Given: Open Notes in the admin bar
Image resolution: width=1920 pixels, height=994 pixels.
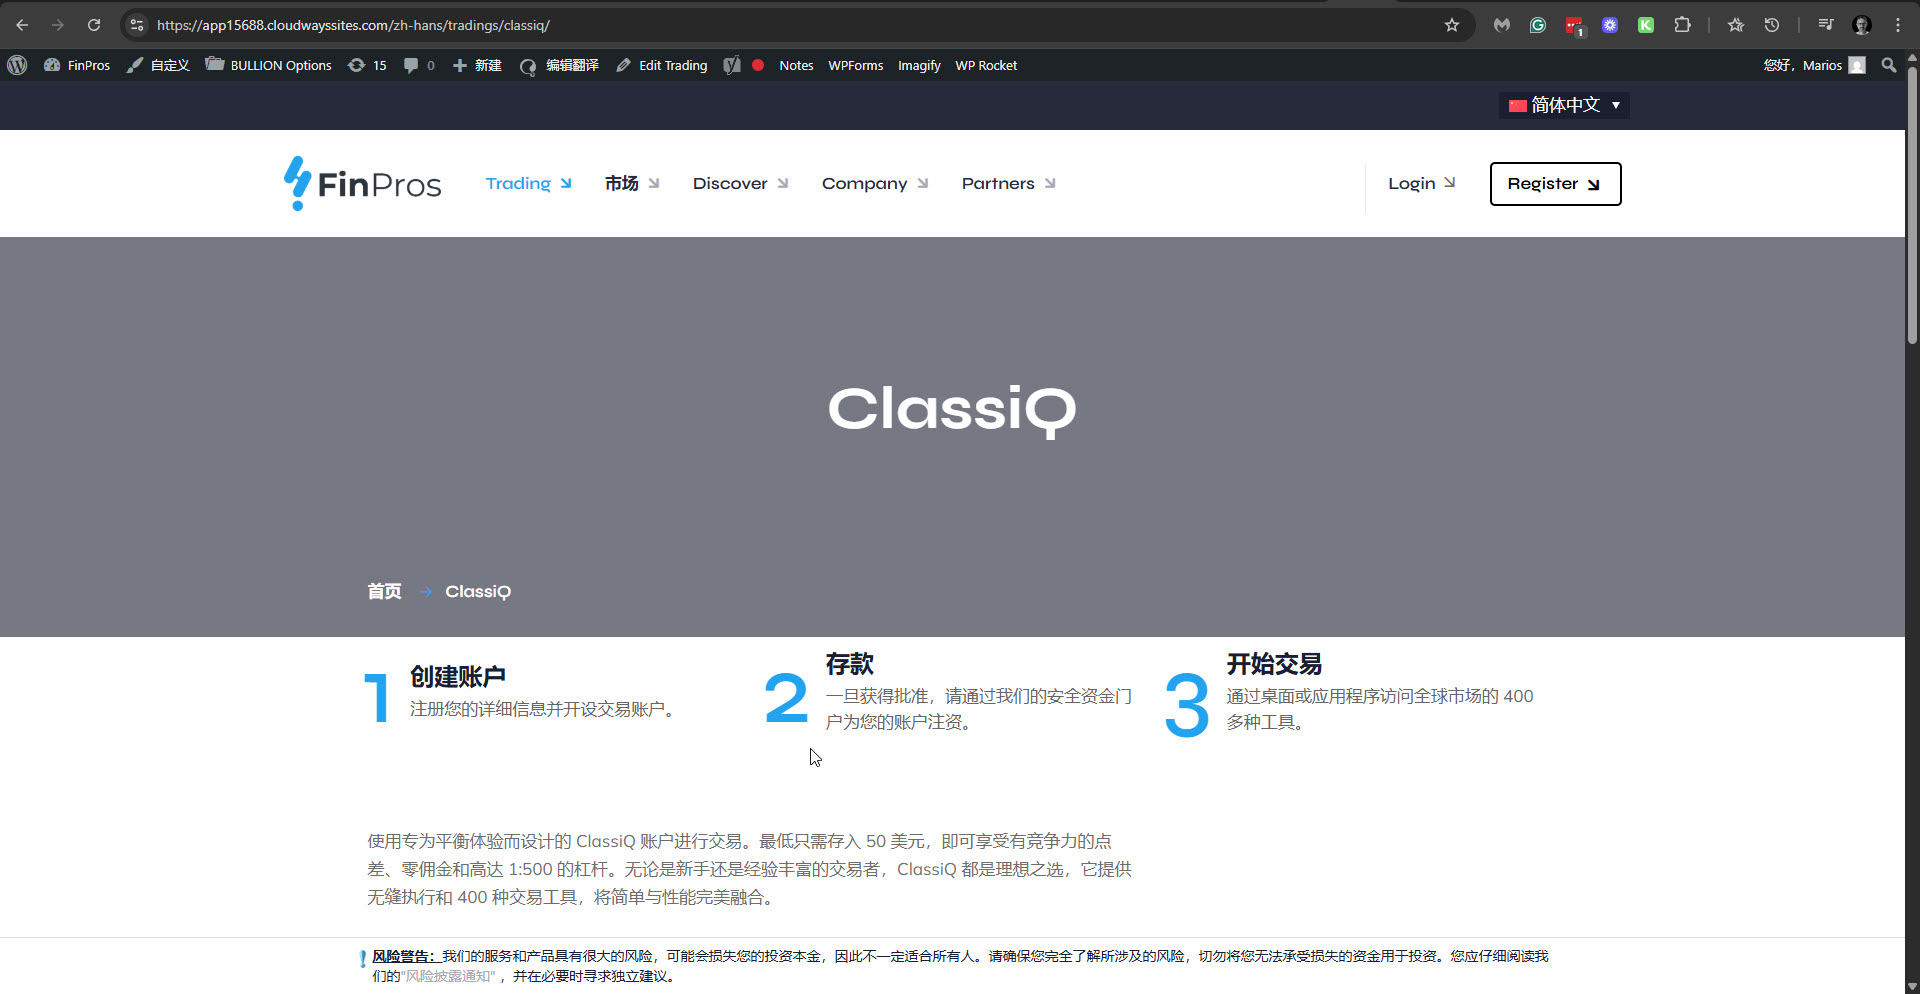Looking at the screenshot, I should [796, 65].
